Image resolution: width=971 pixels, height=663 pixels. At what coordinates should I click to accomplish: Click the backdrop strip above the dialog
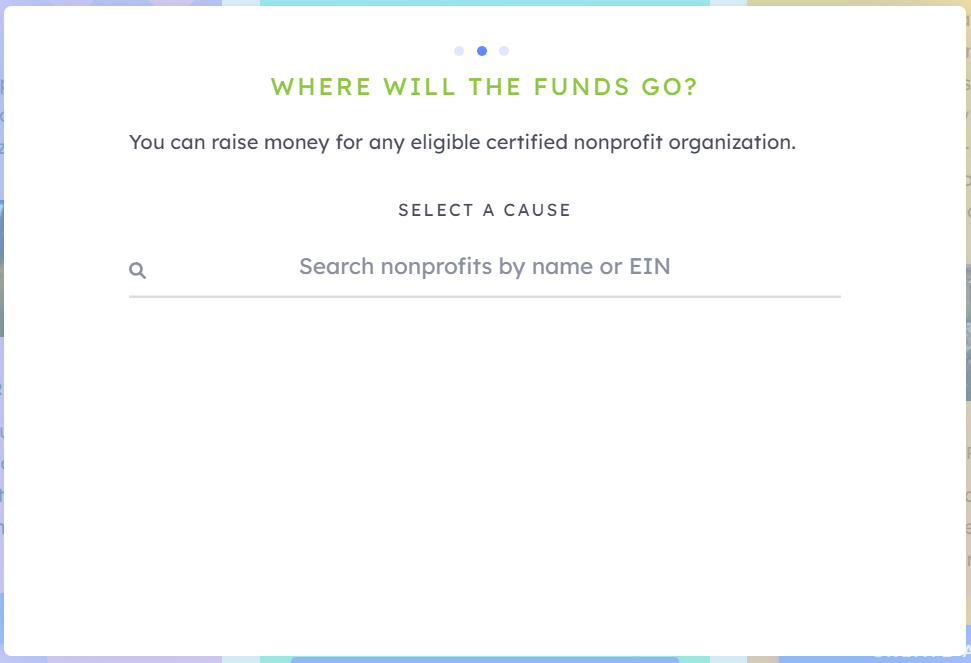[x=484, y=3]
